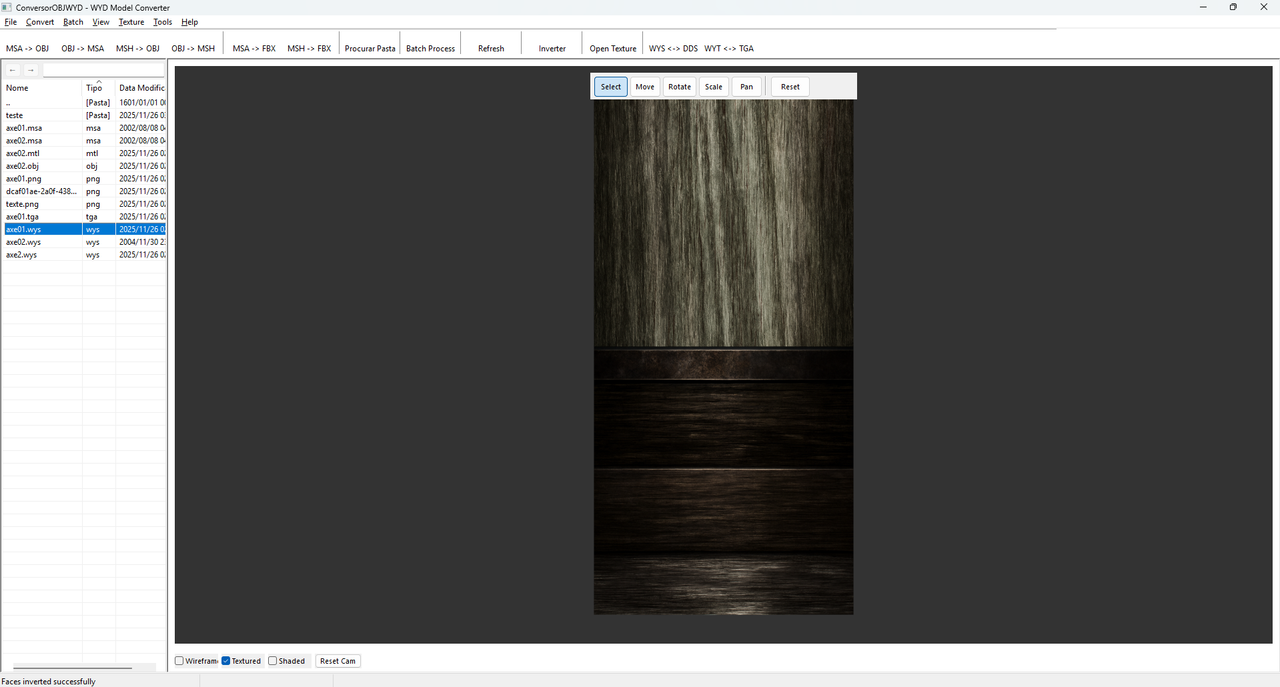This screenshot has width=1280, height=687.
Task: Enable the Shaded checkbox
Action: click(x=273, y=661)
